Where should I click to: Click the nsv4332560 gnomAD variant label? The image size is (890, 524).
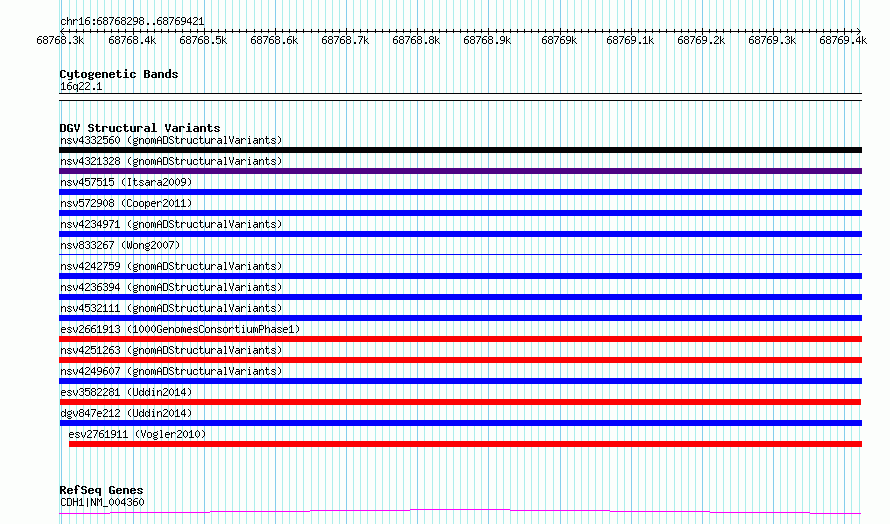coord(171,140)
